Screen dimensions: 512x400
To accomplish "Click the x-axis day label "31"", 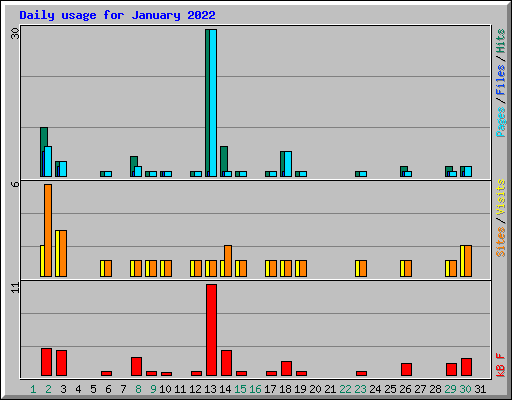I will [x=480, y=389].
